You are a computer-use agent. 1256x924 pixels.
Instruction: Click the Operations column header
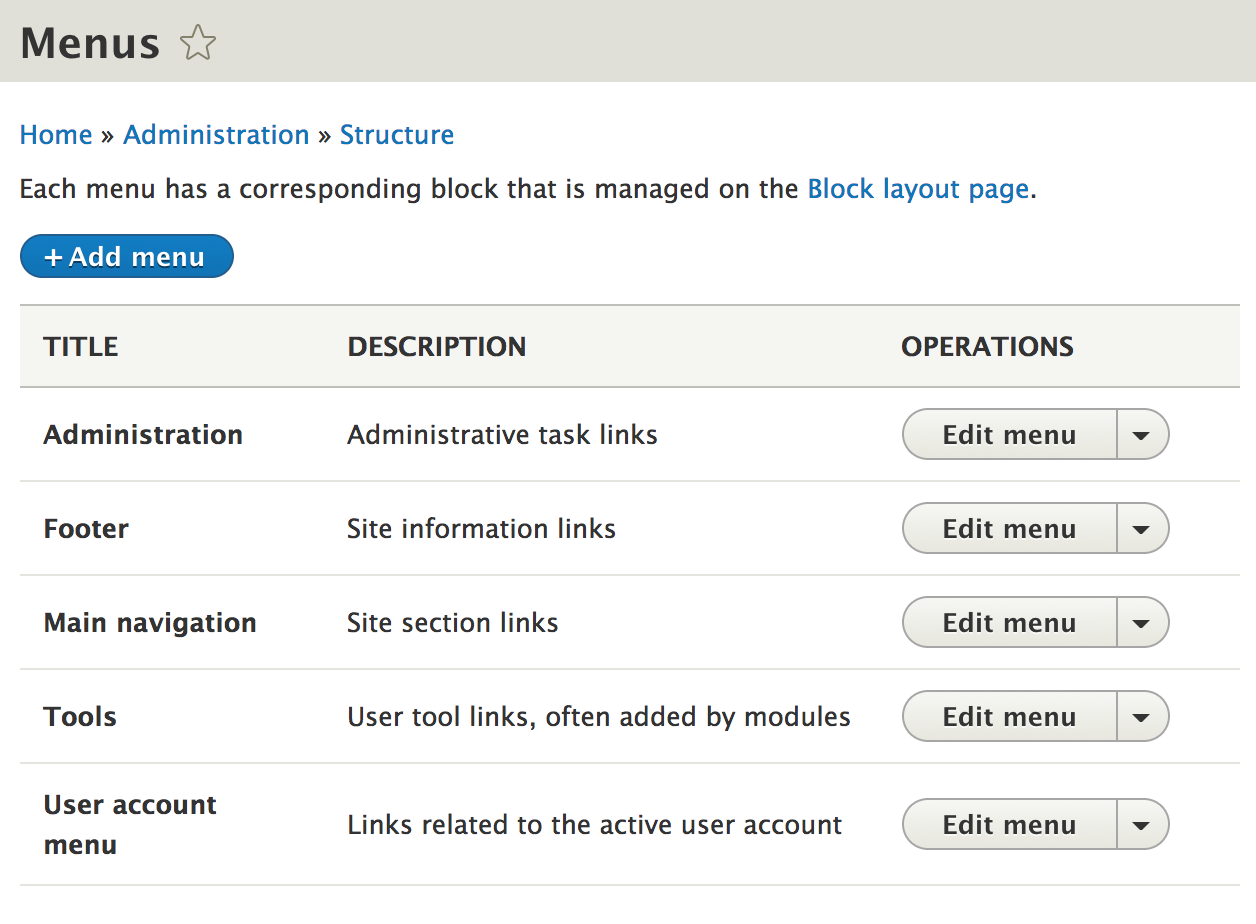(987, 347)
